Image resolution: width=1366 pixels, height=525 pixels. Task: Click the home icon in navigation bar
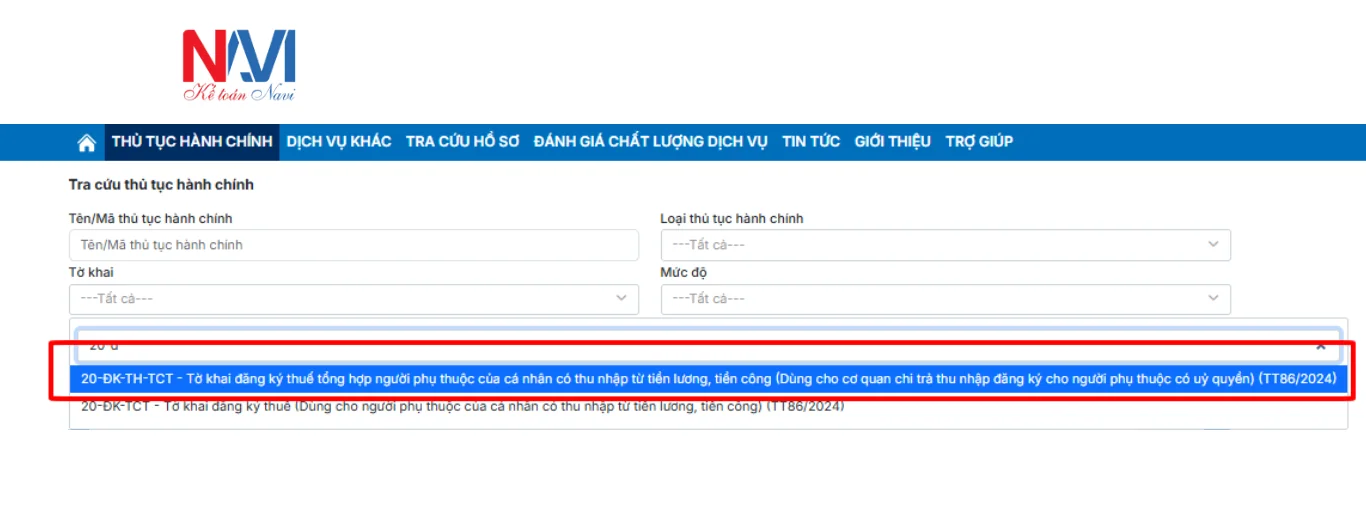tap(87, 142)
